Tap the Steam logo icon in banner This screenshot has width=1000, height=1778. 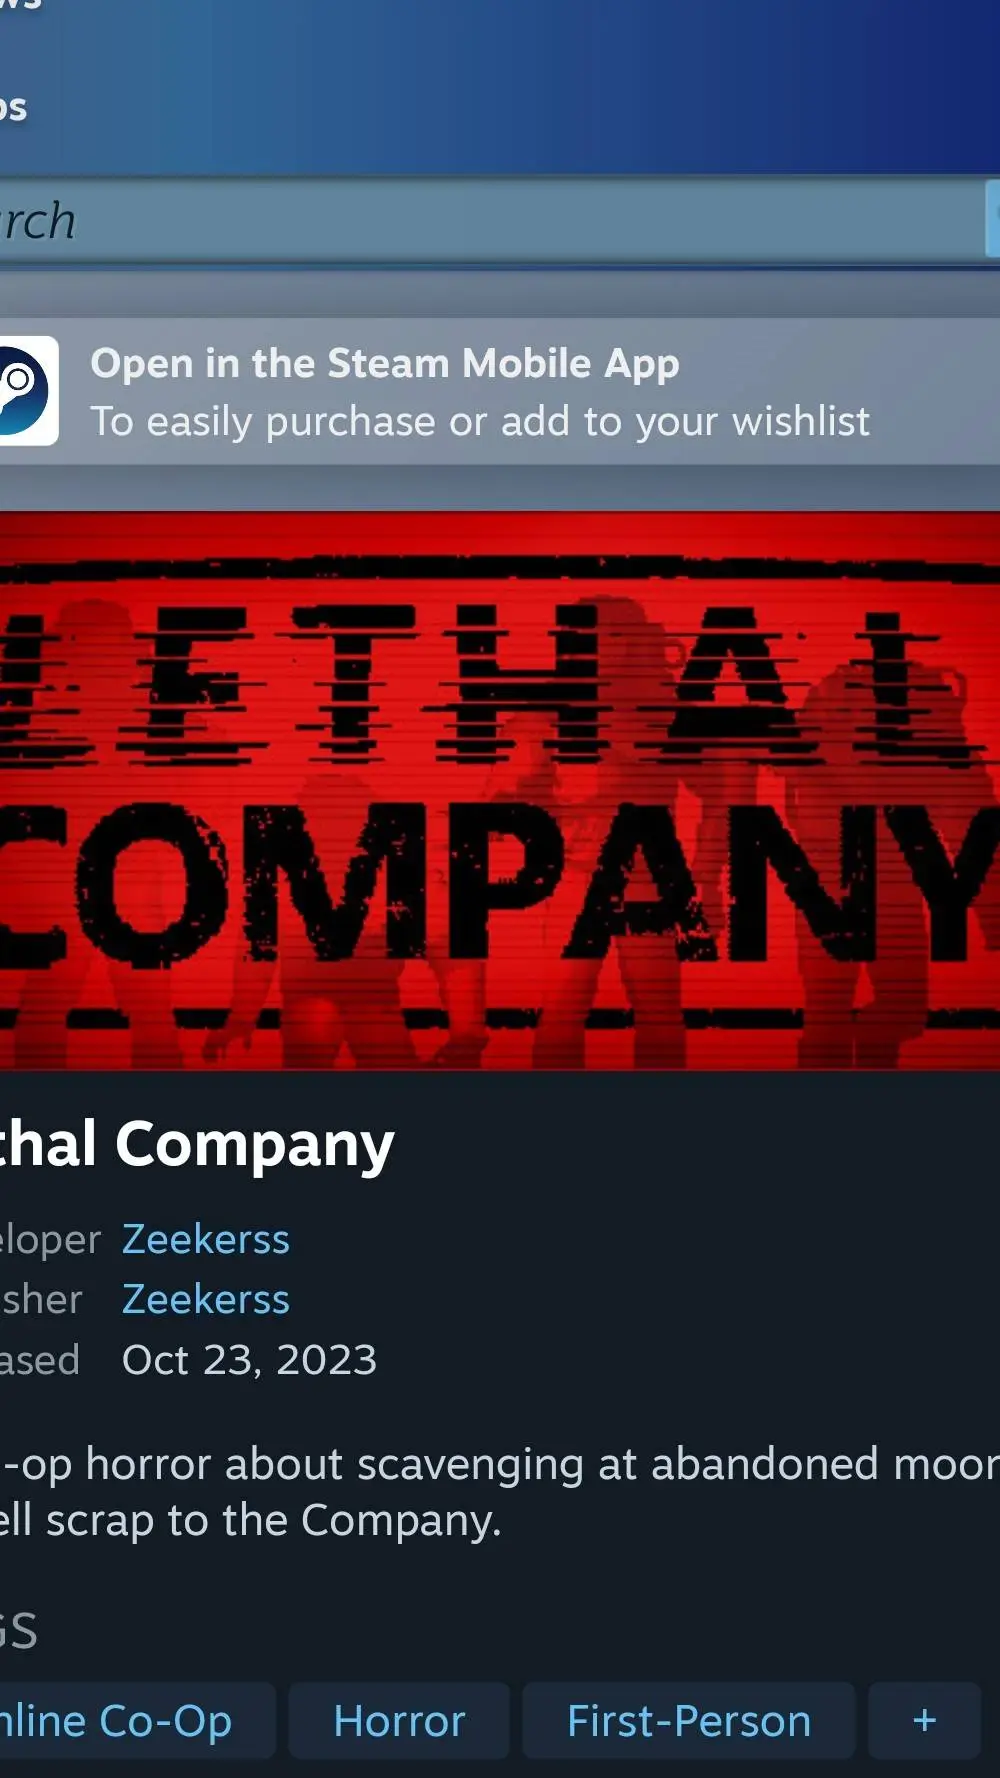27,391
